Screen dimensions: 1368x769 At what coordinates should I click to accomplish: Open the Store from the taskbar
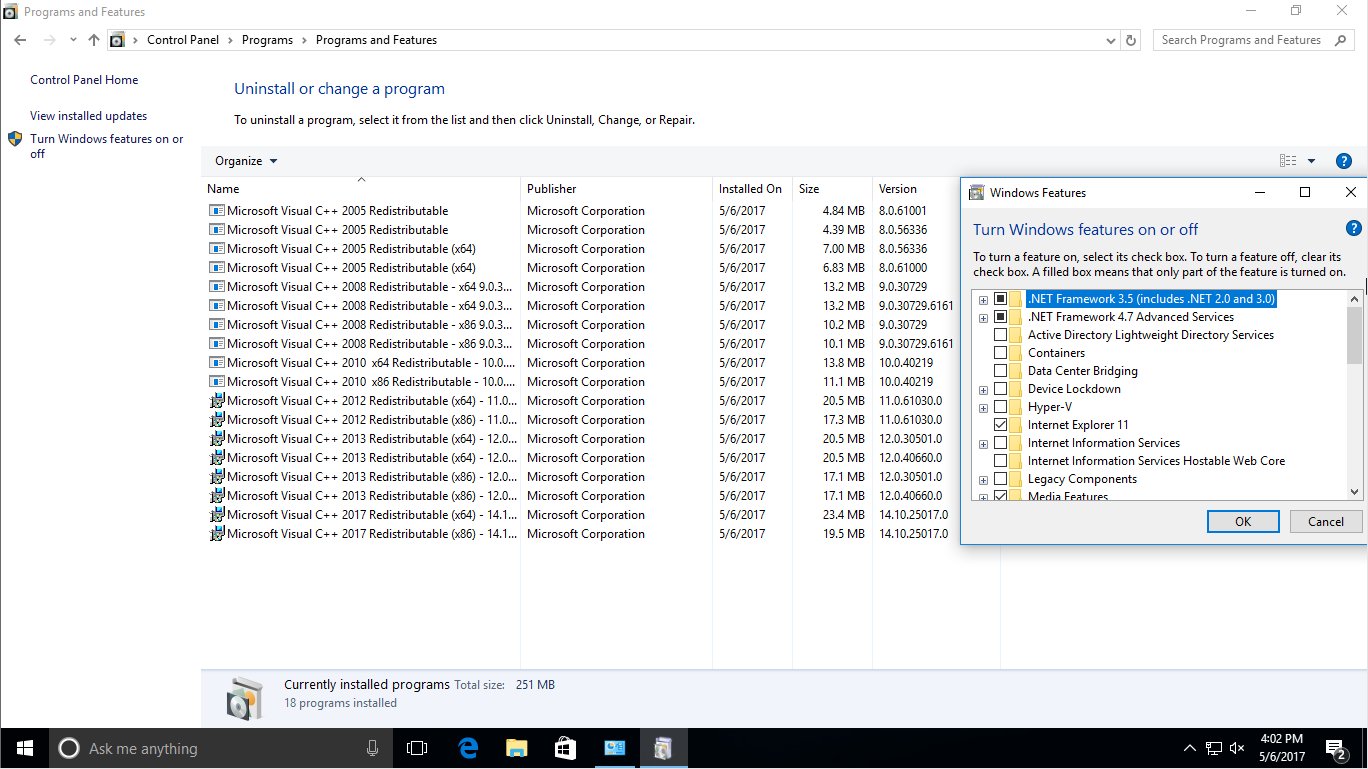click(565, 748)
